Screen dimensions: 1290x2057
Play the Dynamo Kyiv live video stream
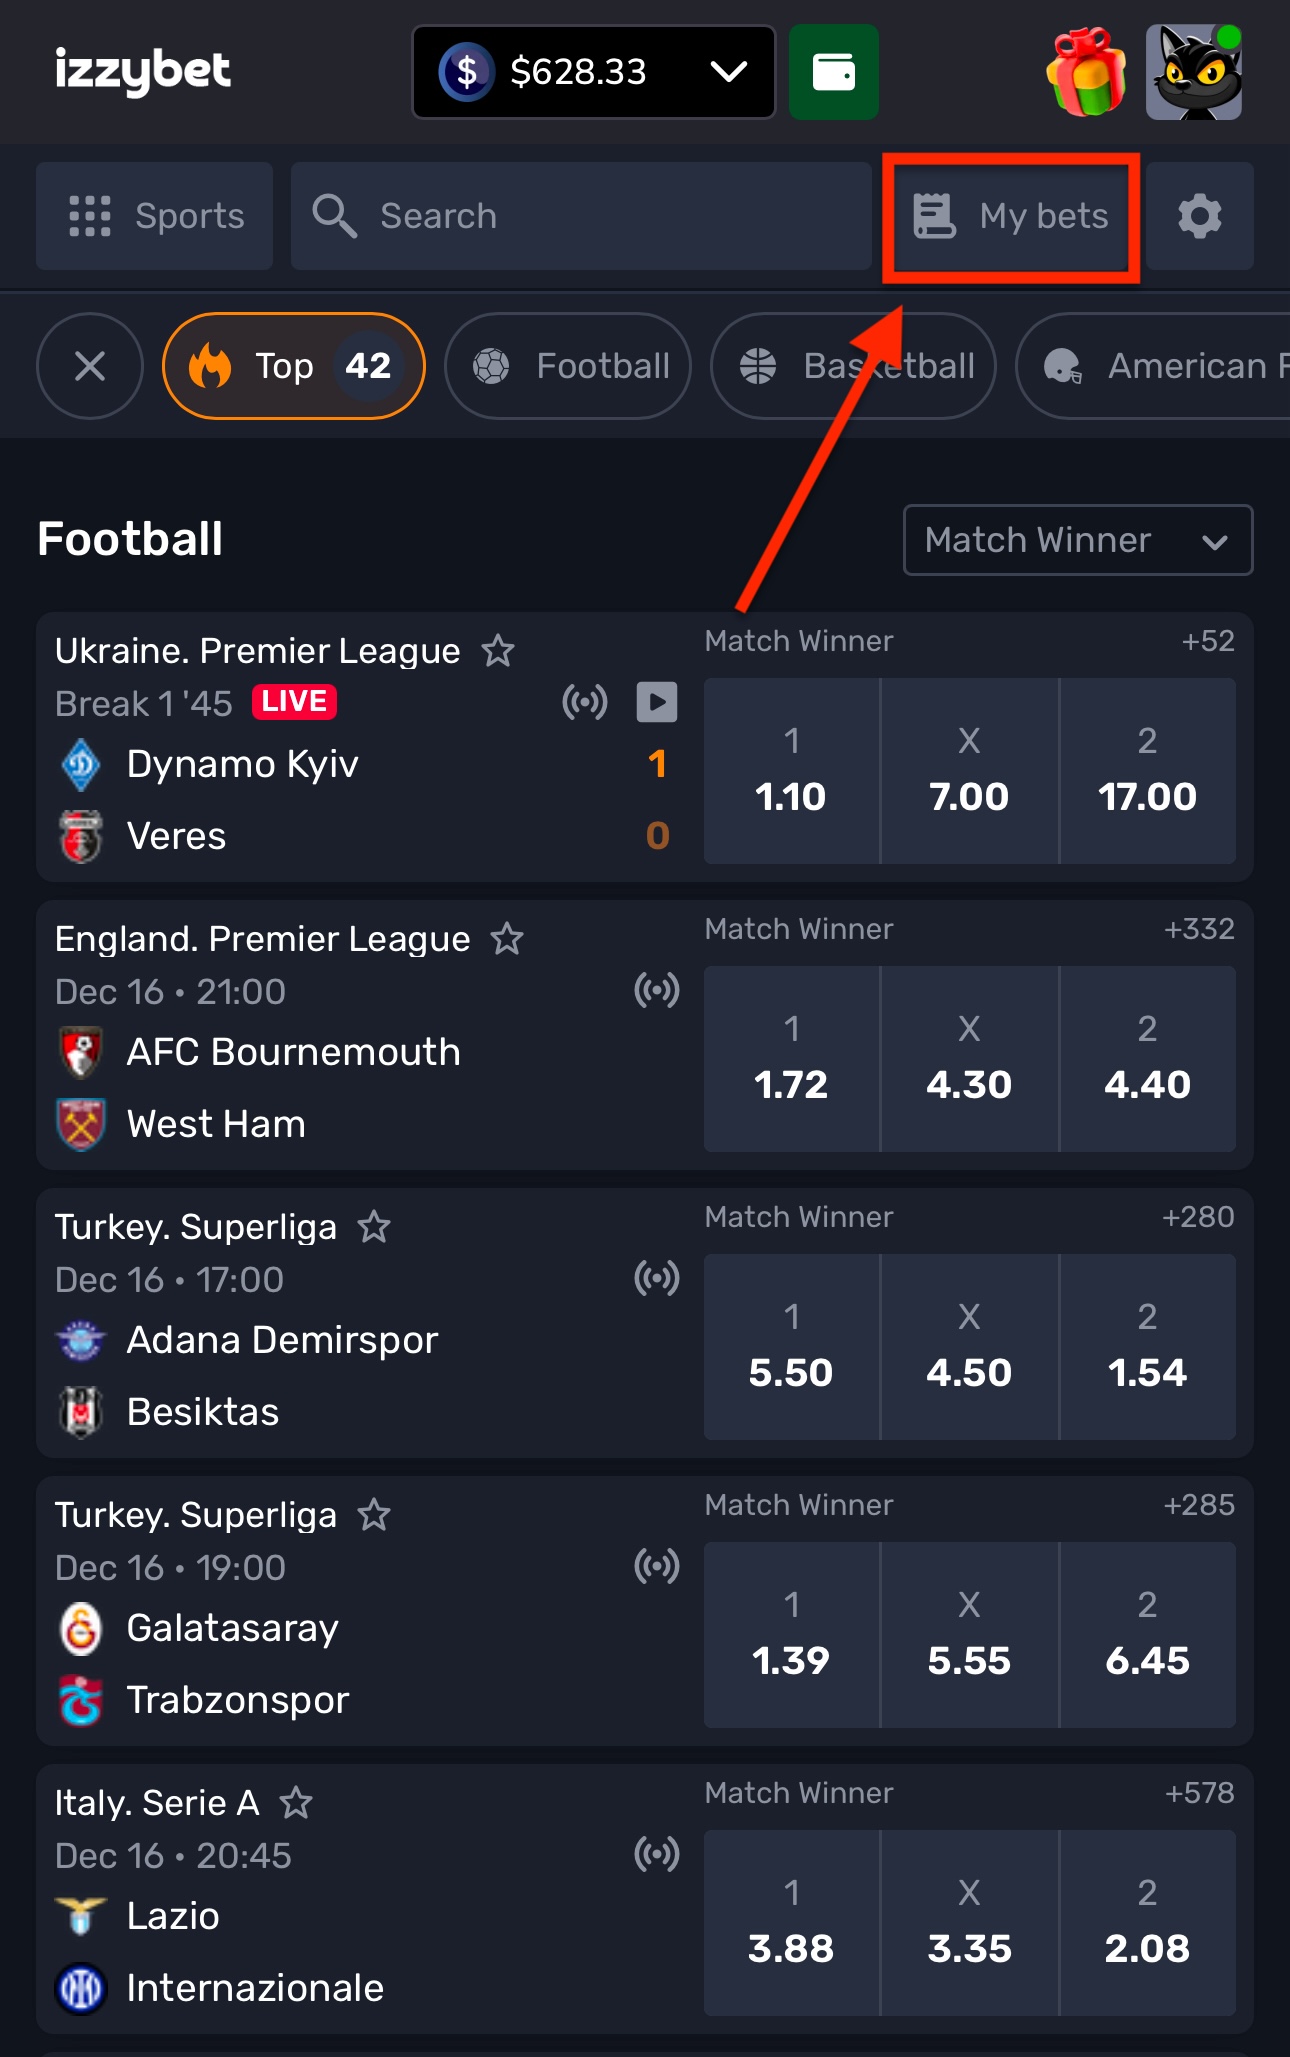click(x=657, y=702)
